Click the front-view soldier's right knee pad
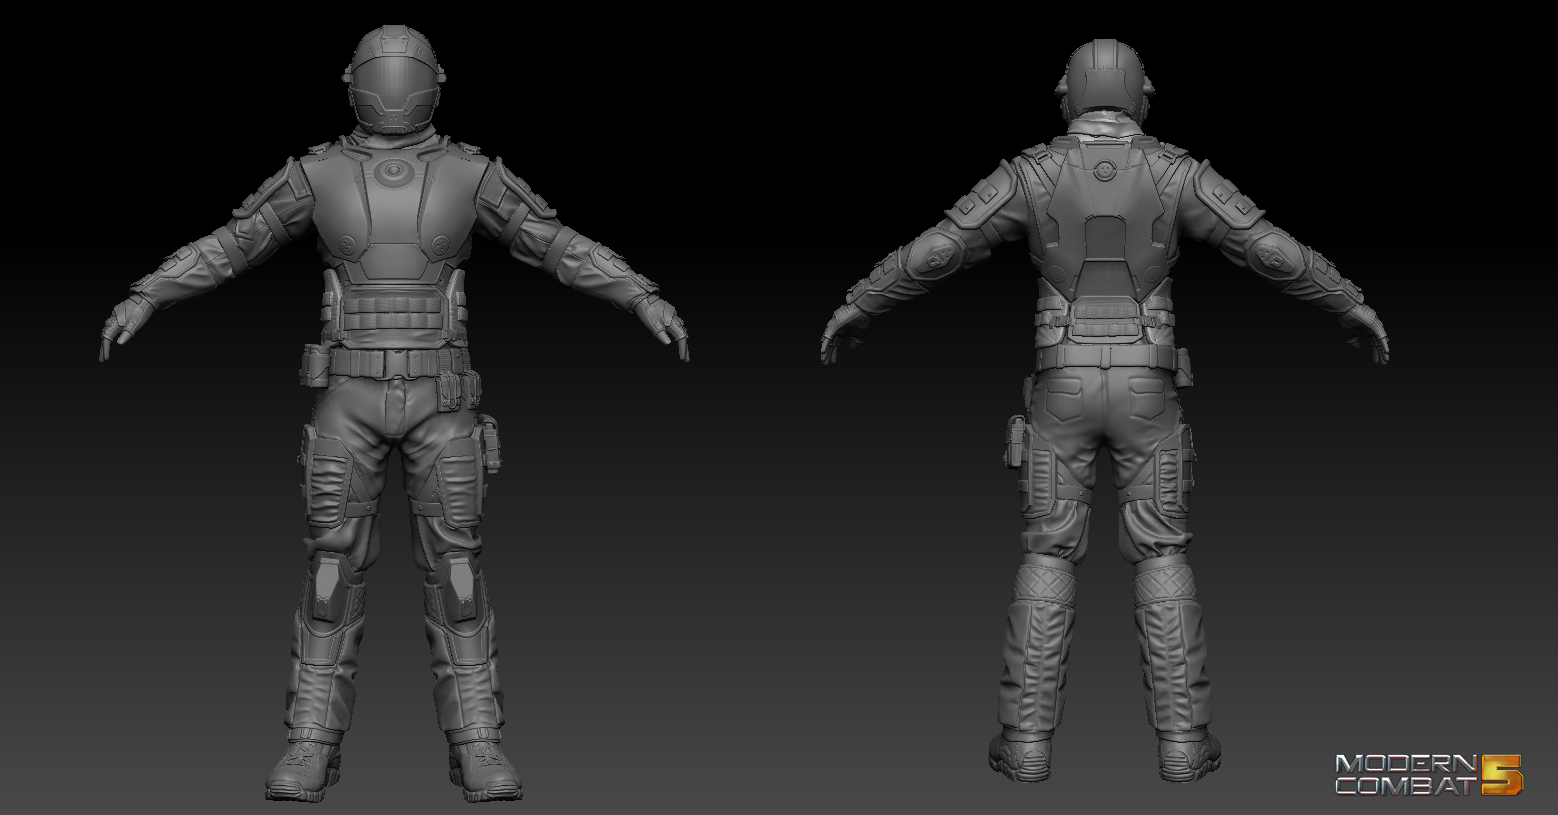 [x=327, y=586]
